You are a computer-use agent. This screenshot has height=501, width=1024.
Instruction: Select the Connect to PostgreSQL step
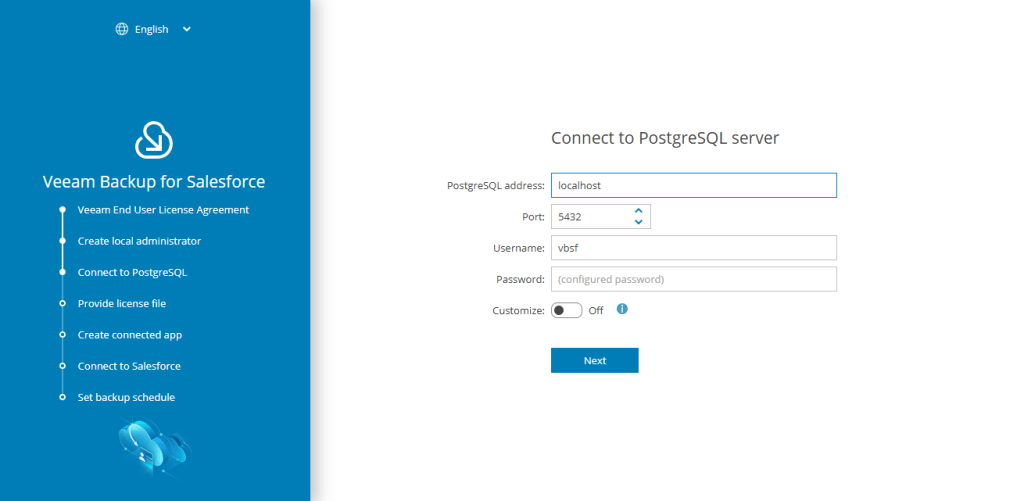pyautogui.click(x=132, y=272)
